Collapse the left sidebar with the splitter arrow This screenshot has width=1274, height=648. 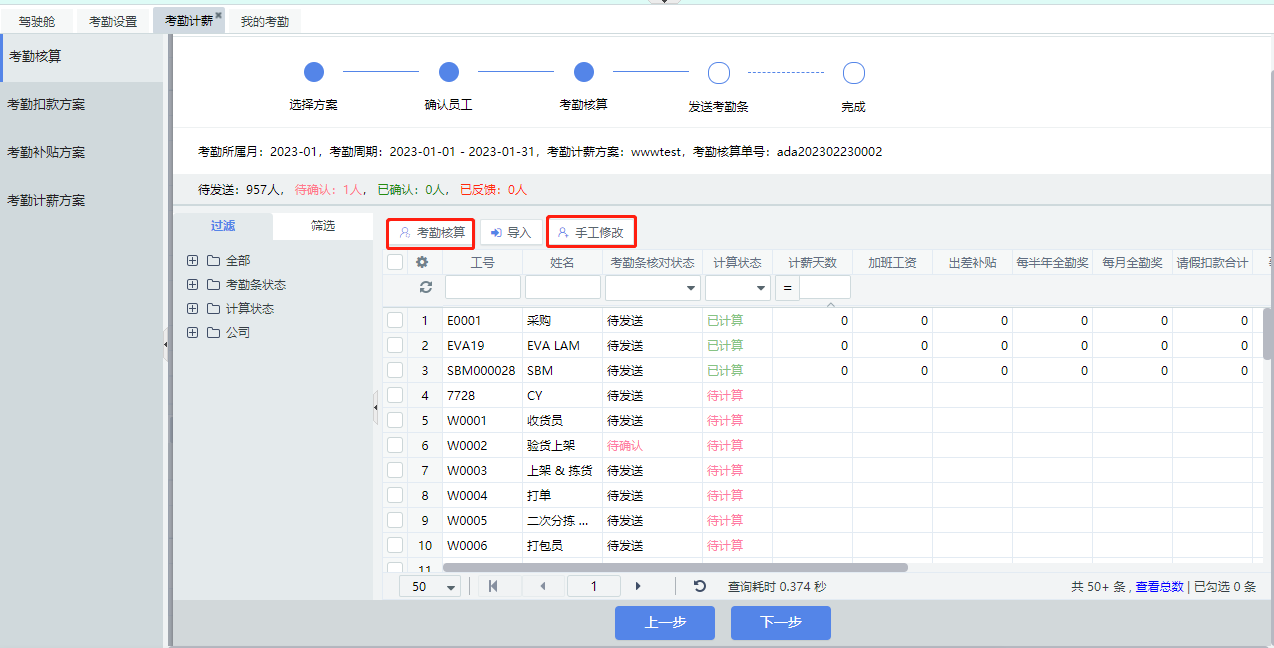[166, 344]
